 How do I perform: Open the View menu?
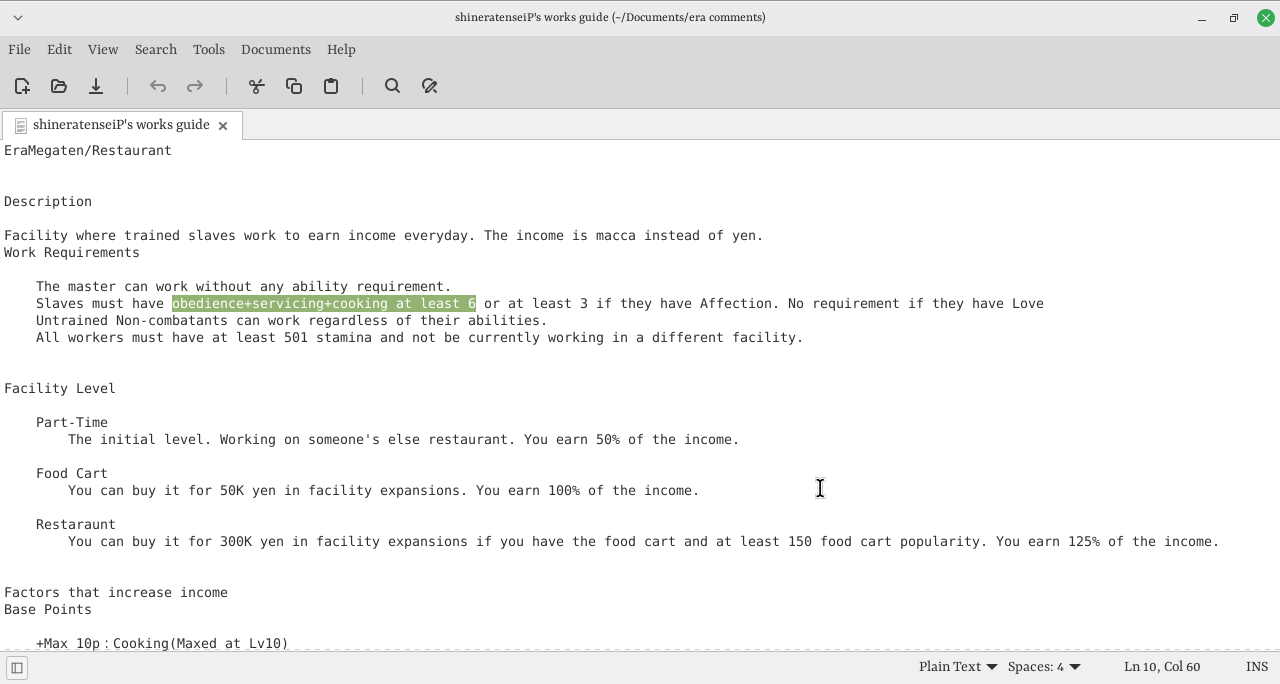coord(103,49)
